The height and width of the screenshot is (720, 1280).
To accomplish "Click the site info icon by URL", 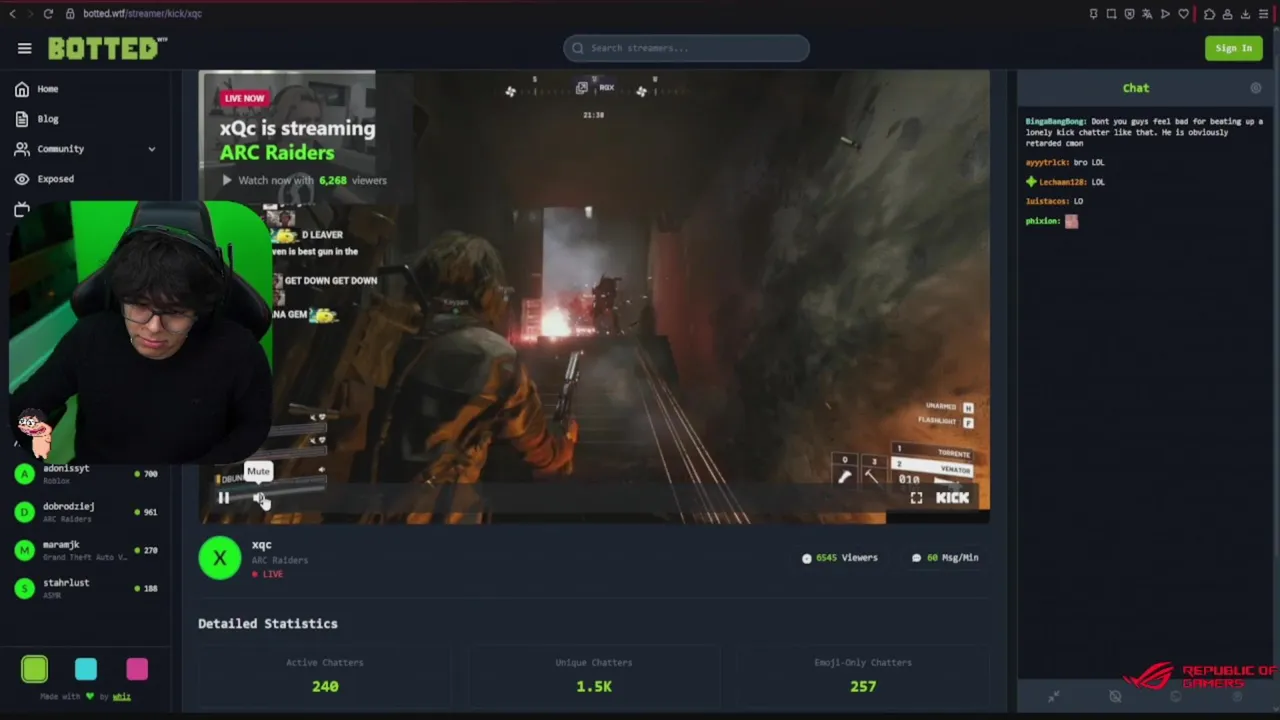I will pyautogui.click(x=70, y=14).
